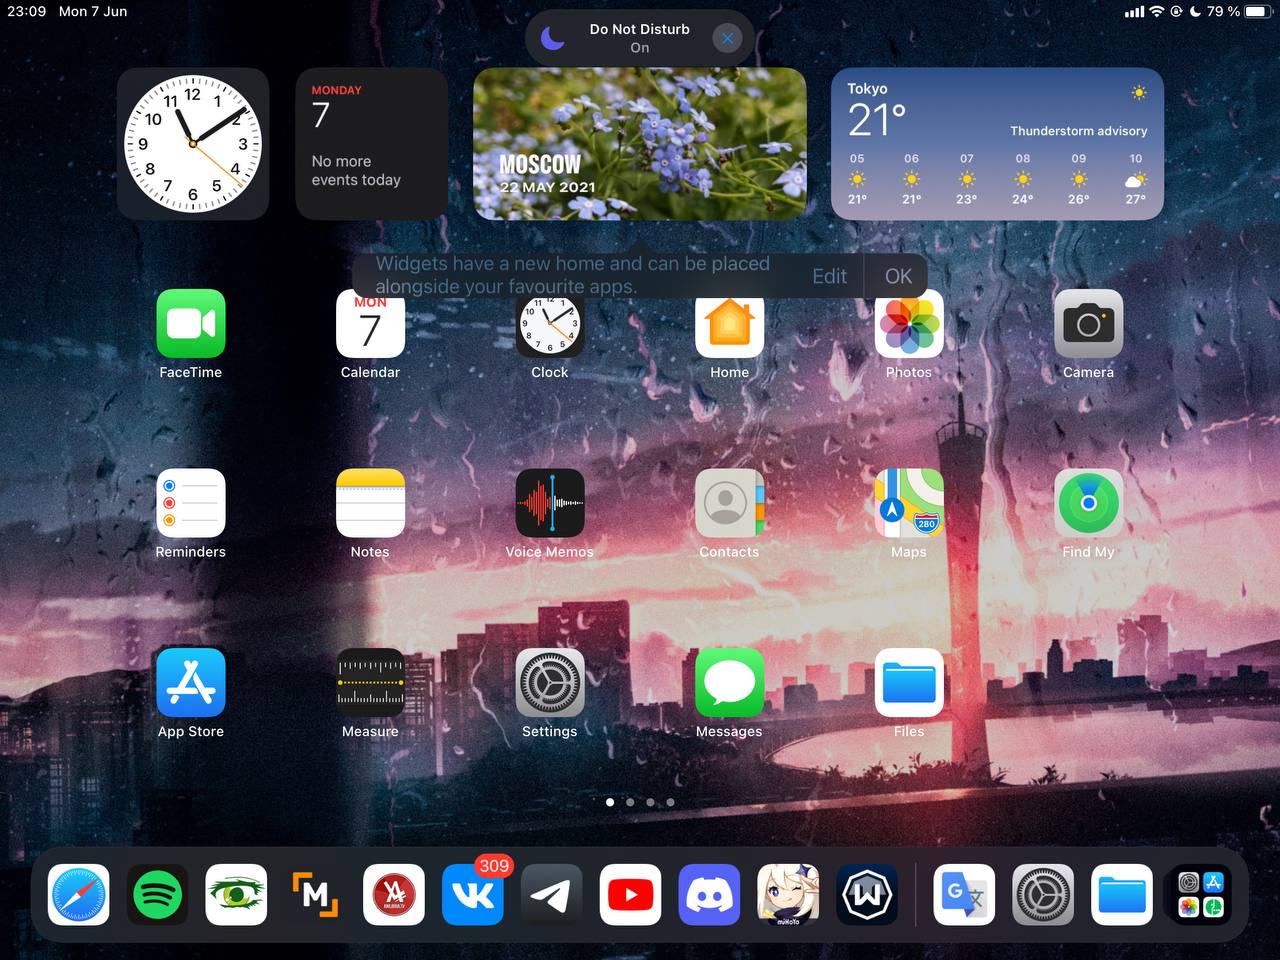Open the Contacts app
This screenshot has height=960, width=1280.
tap(729, 503)
